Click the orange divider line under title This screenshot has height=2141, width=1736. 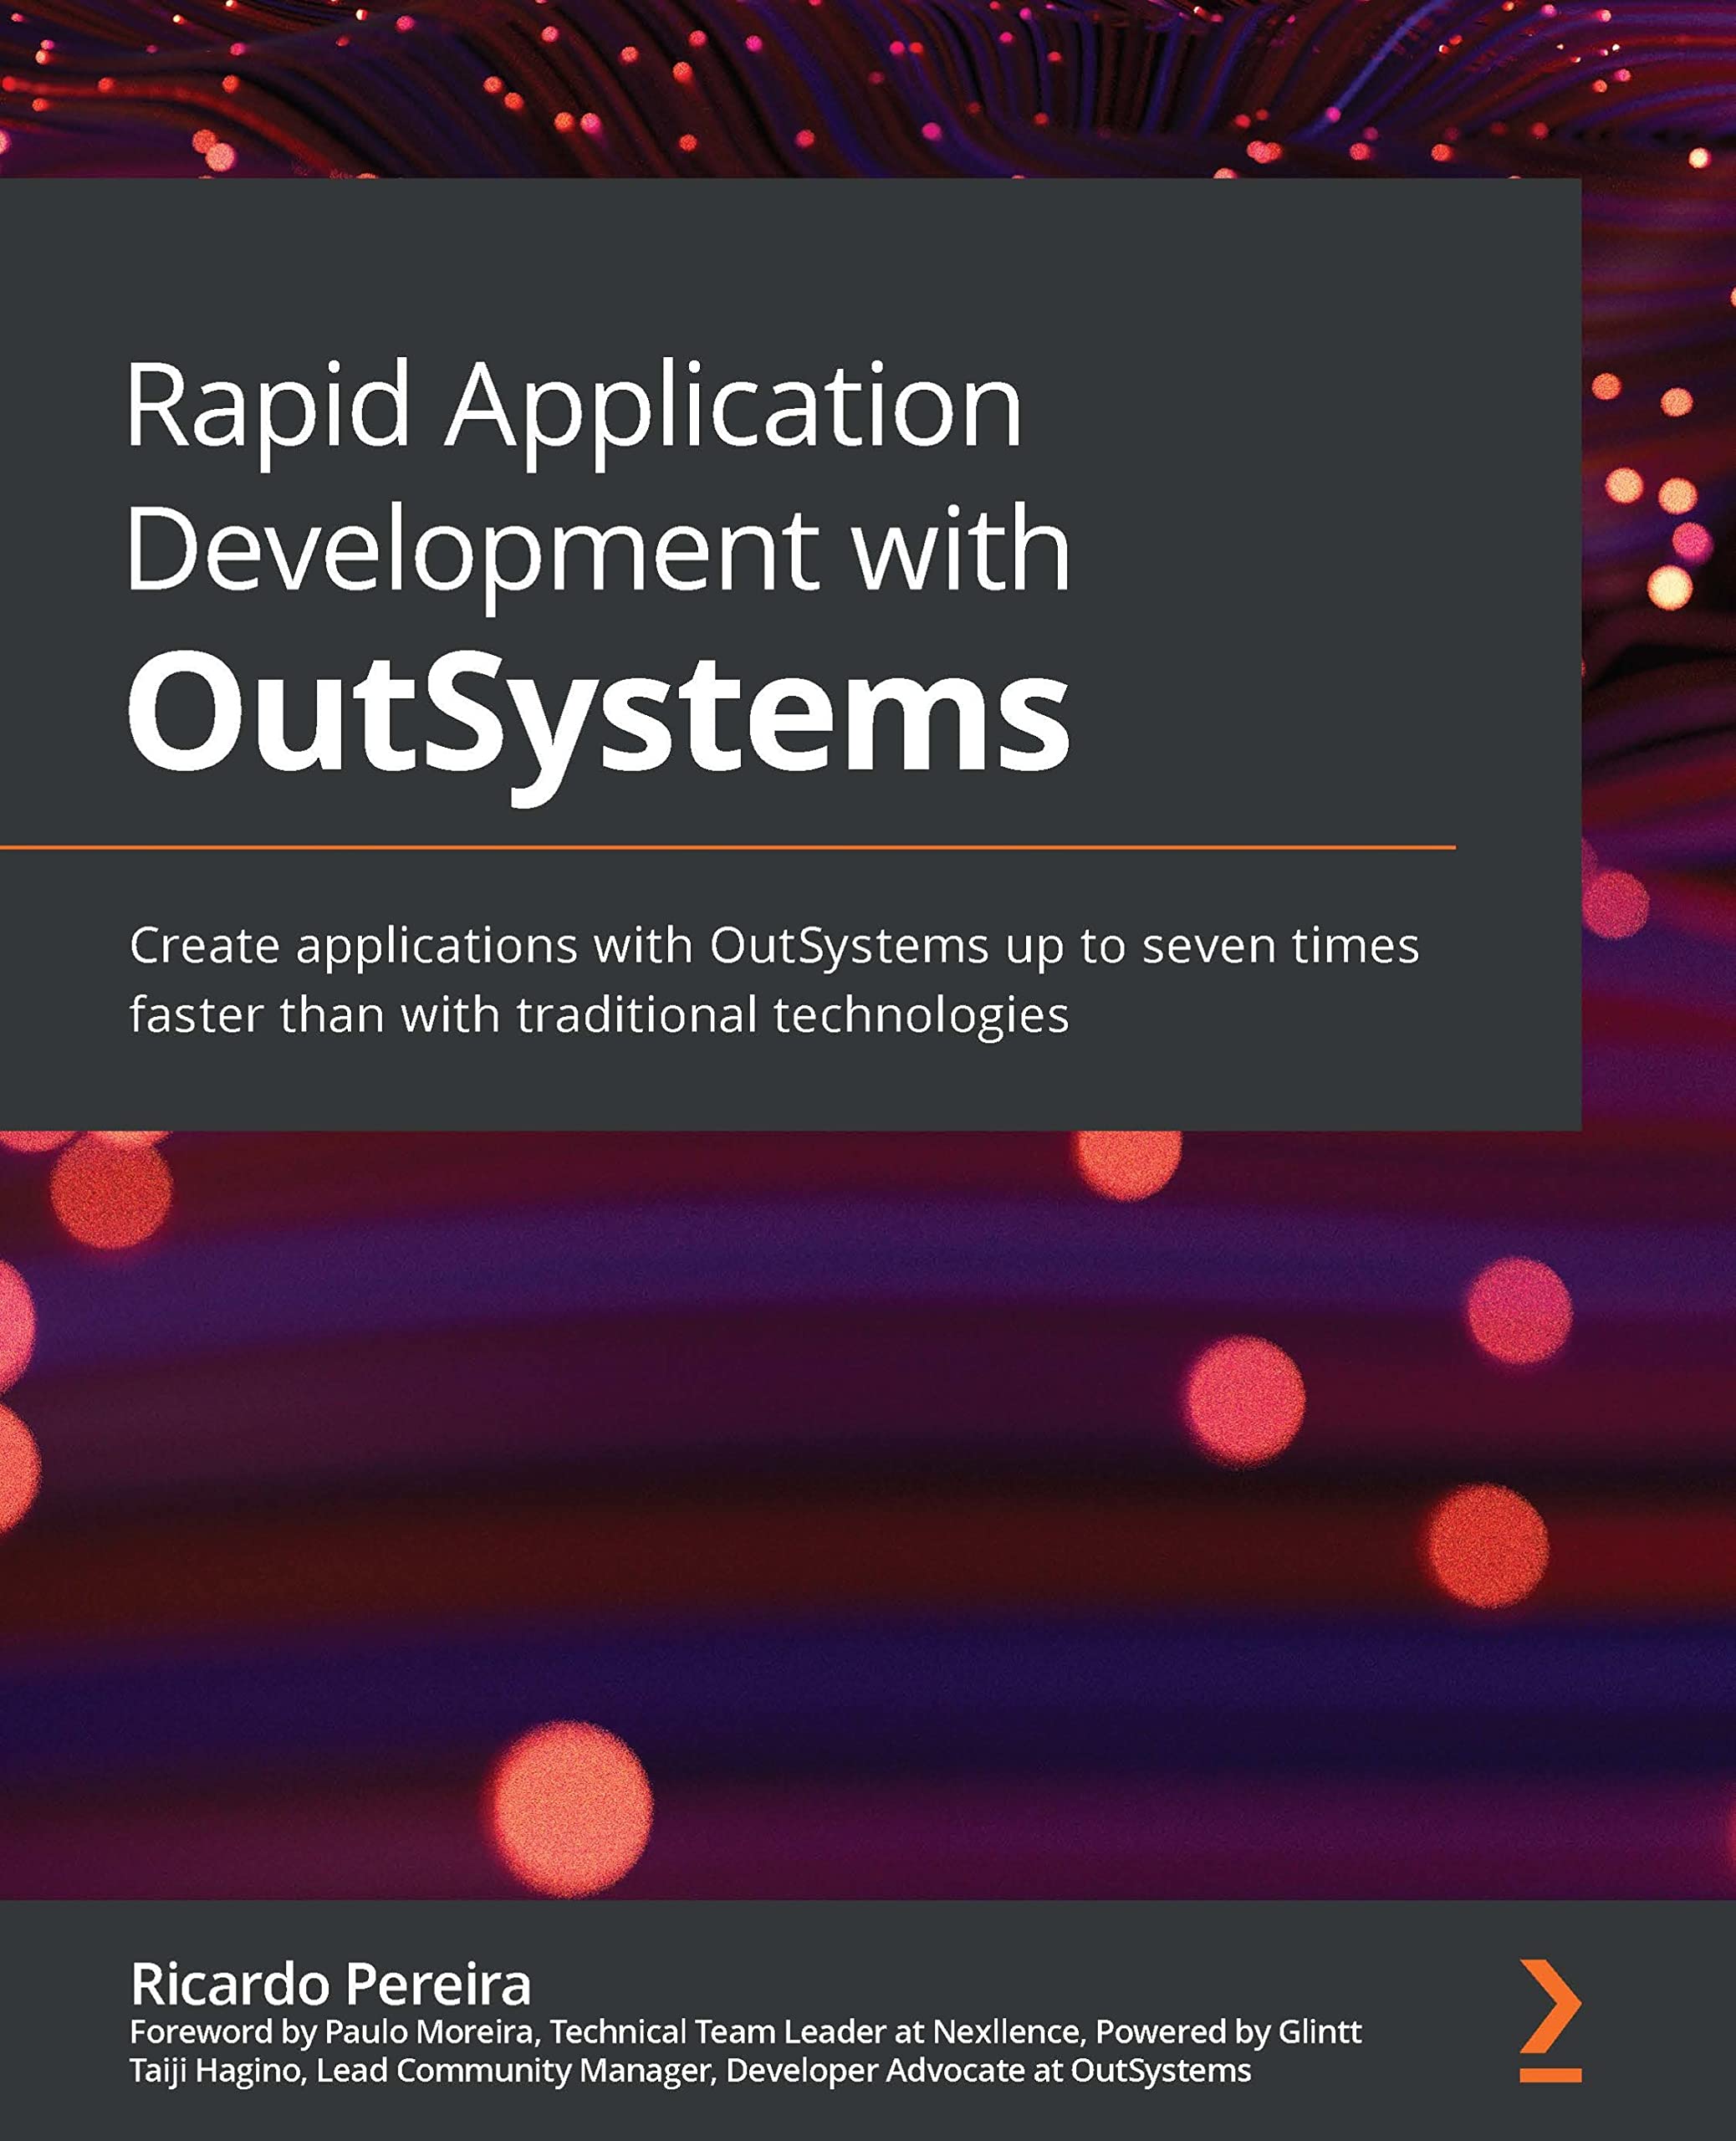pos(727,847)
